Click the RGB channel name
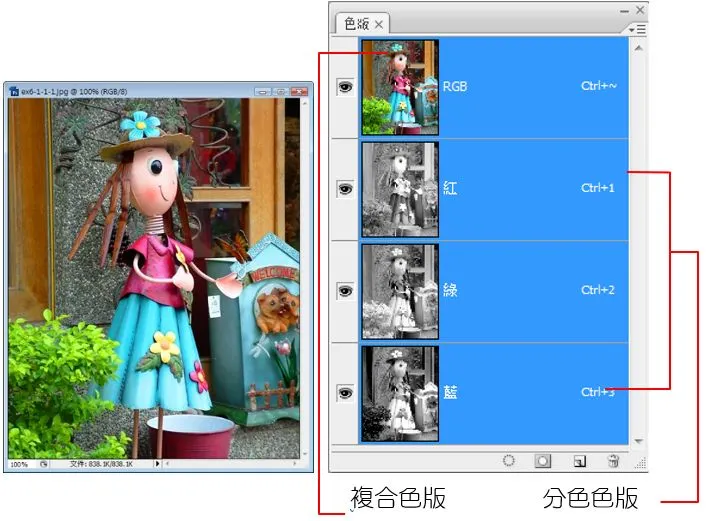Screen dimensions: 706x521 [x=455, y=86]
